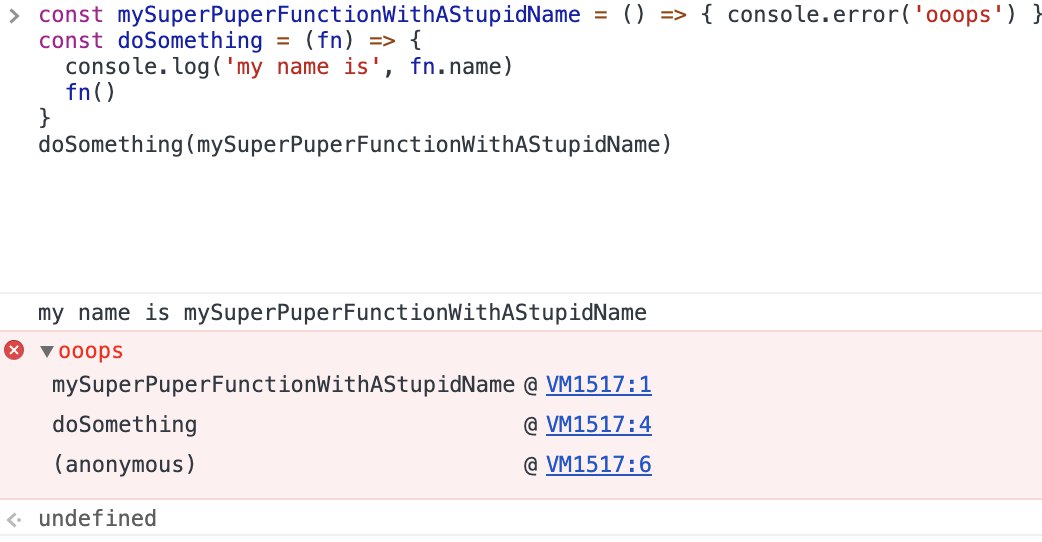The width and height of the screenshot is (1042, 542).
Task: Open the VM1517:1 source link
Action: click(x=598, y=385)
